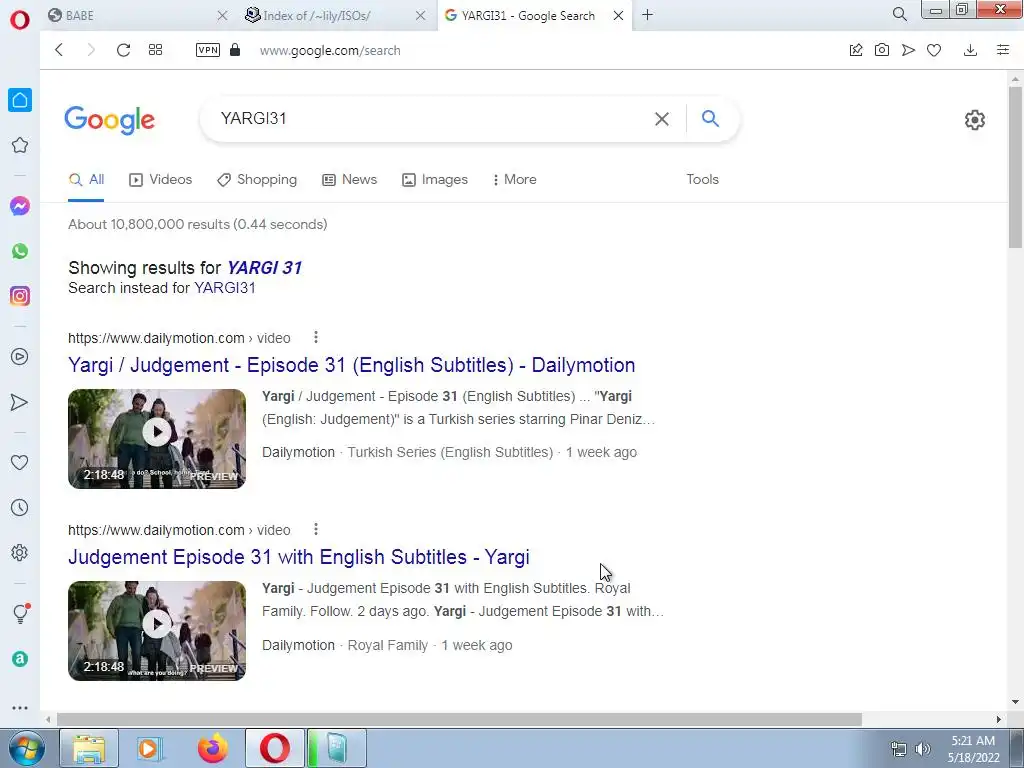1024x768 pixels.
Task: Click the vertical scrollbar thumb
Action: [x=1015, y=167]
